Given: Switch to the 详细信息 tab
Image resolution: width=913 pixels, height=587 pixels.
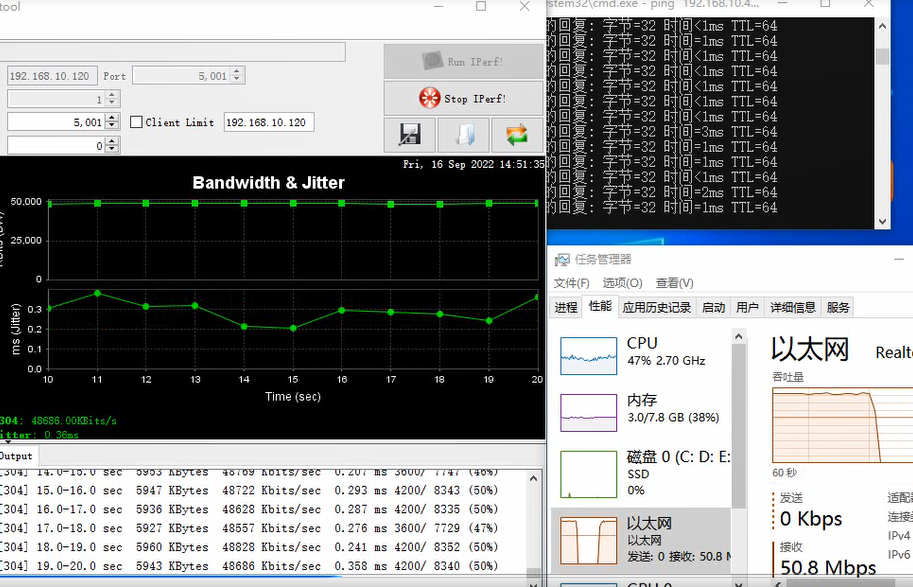Looking at the screenshot, I should pos(792,307).
